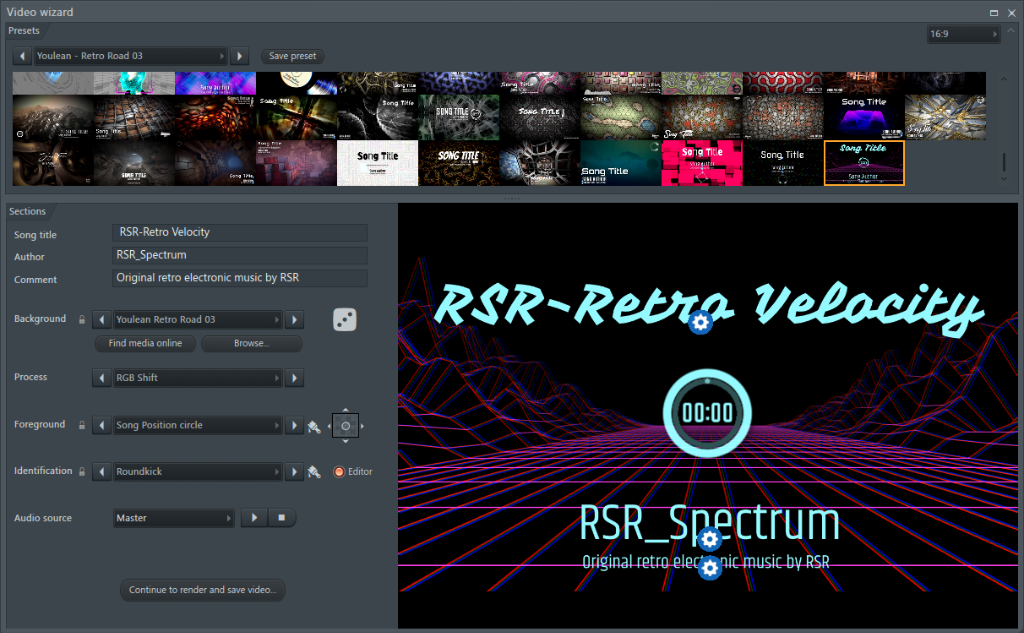
Task: Click Find media online
Action: 145,343
